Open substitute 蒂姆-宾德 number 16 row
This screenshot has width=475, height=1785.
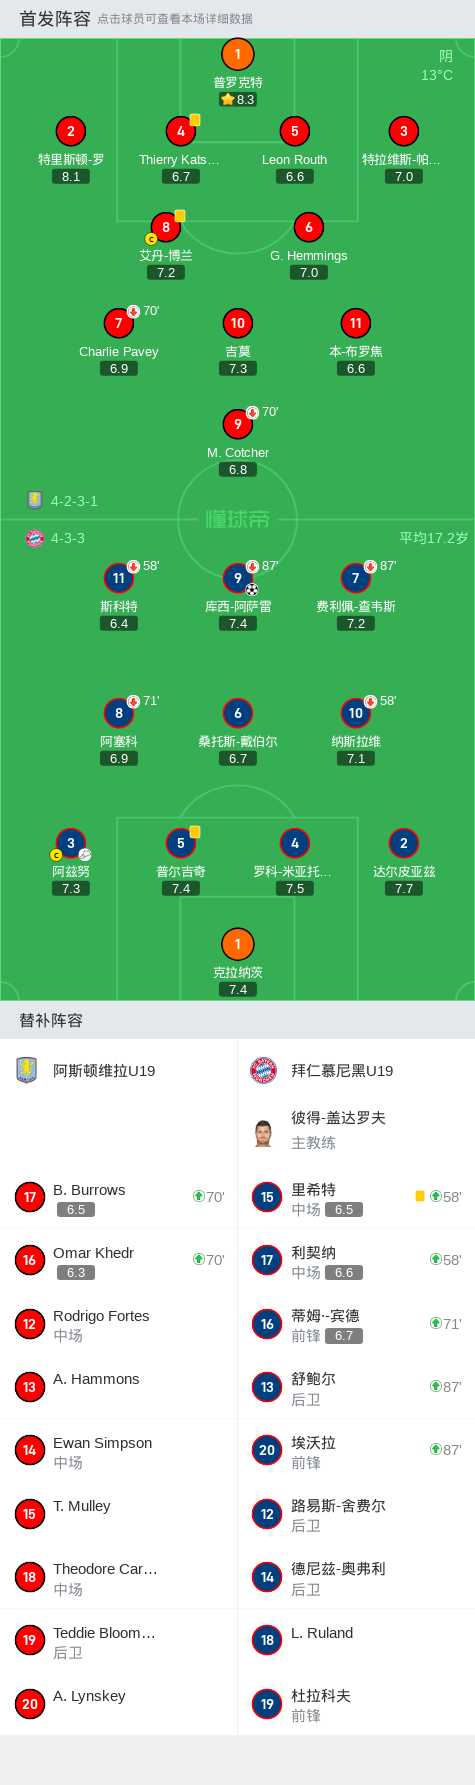(356, 1324)
